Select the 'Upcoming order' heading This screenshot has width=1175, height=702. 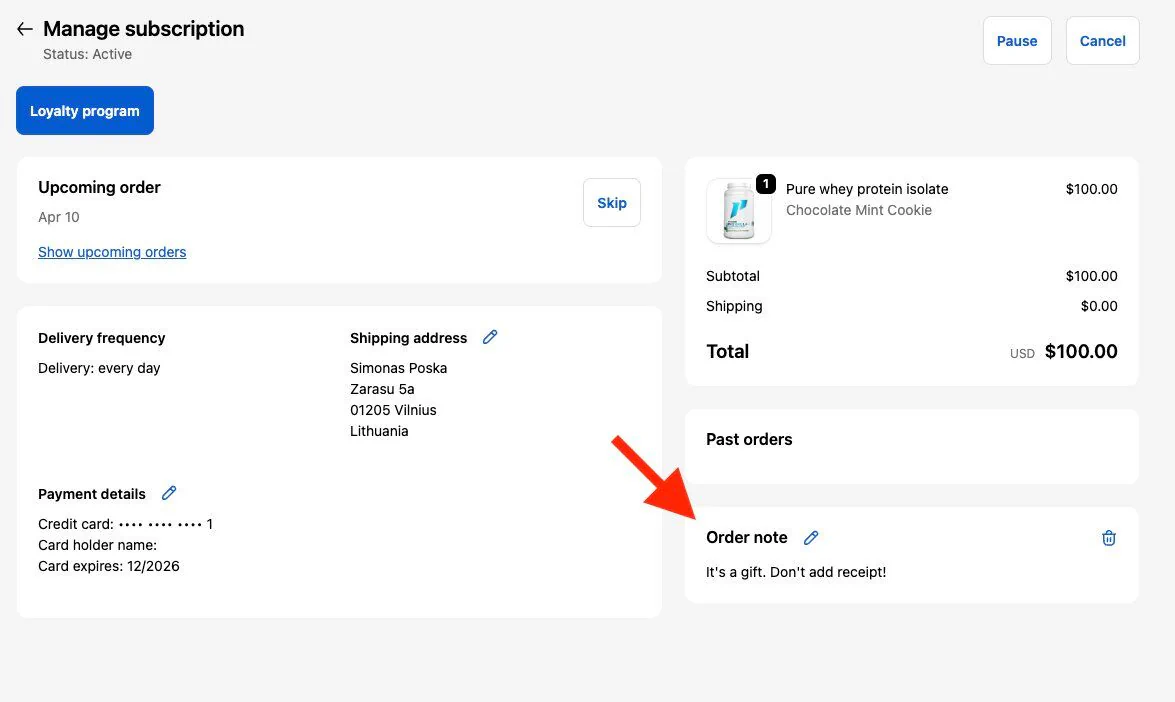pos(100,187)
